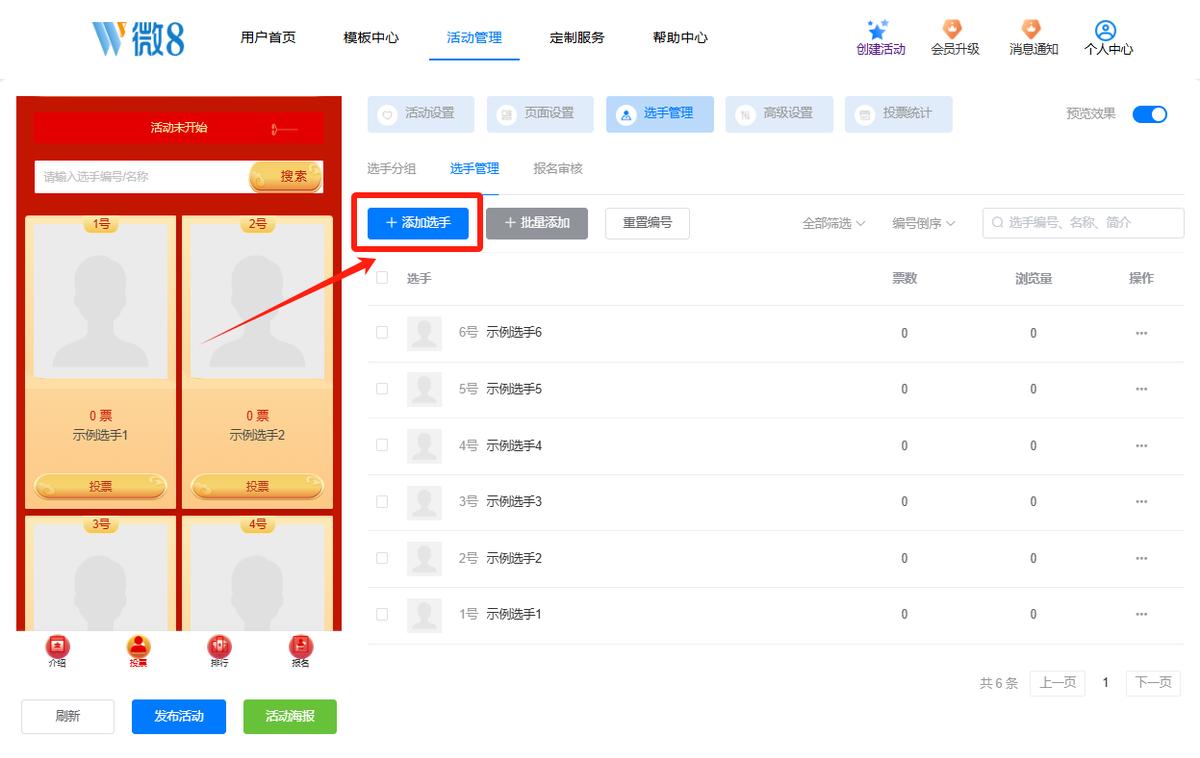Click 批量添加 button
The height and width of the screenshot is (758, 1200).
(537, 223)
